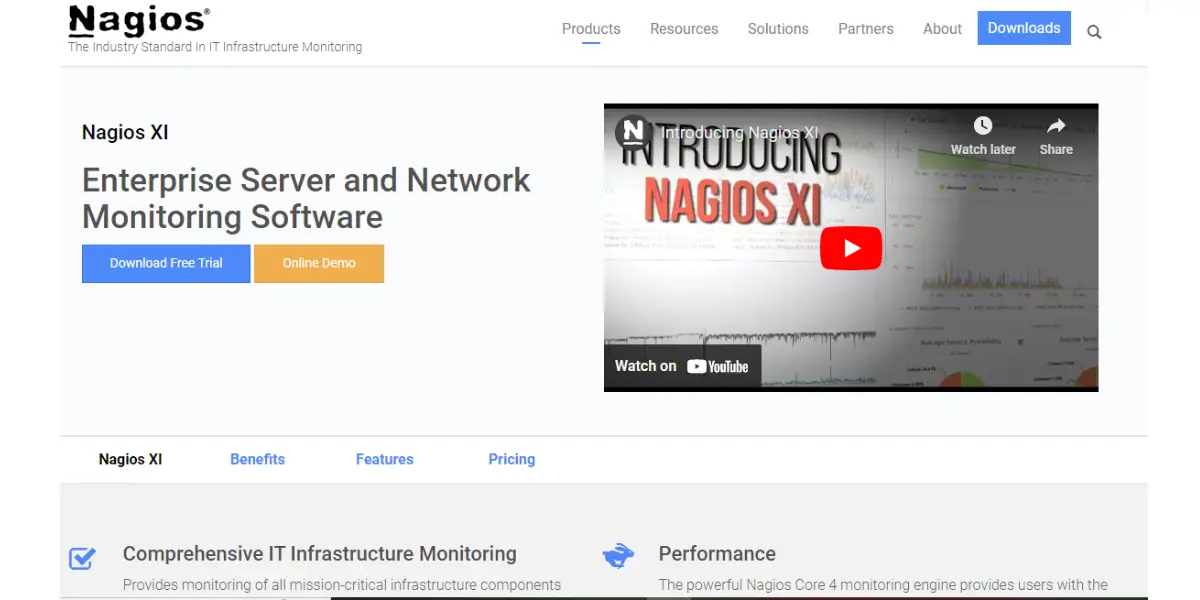Click the search magnifier icon
Image resolution: width=1200 pixels, height=600 pixels.
(1094, 32)
